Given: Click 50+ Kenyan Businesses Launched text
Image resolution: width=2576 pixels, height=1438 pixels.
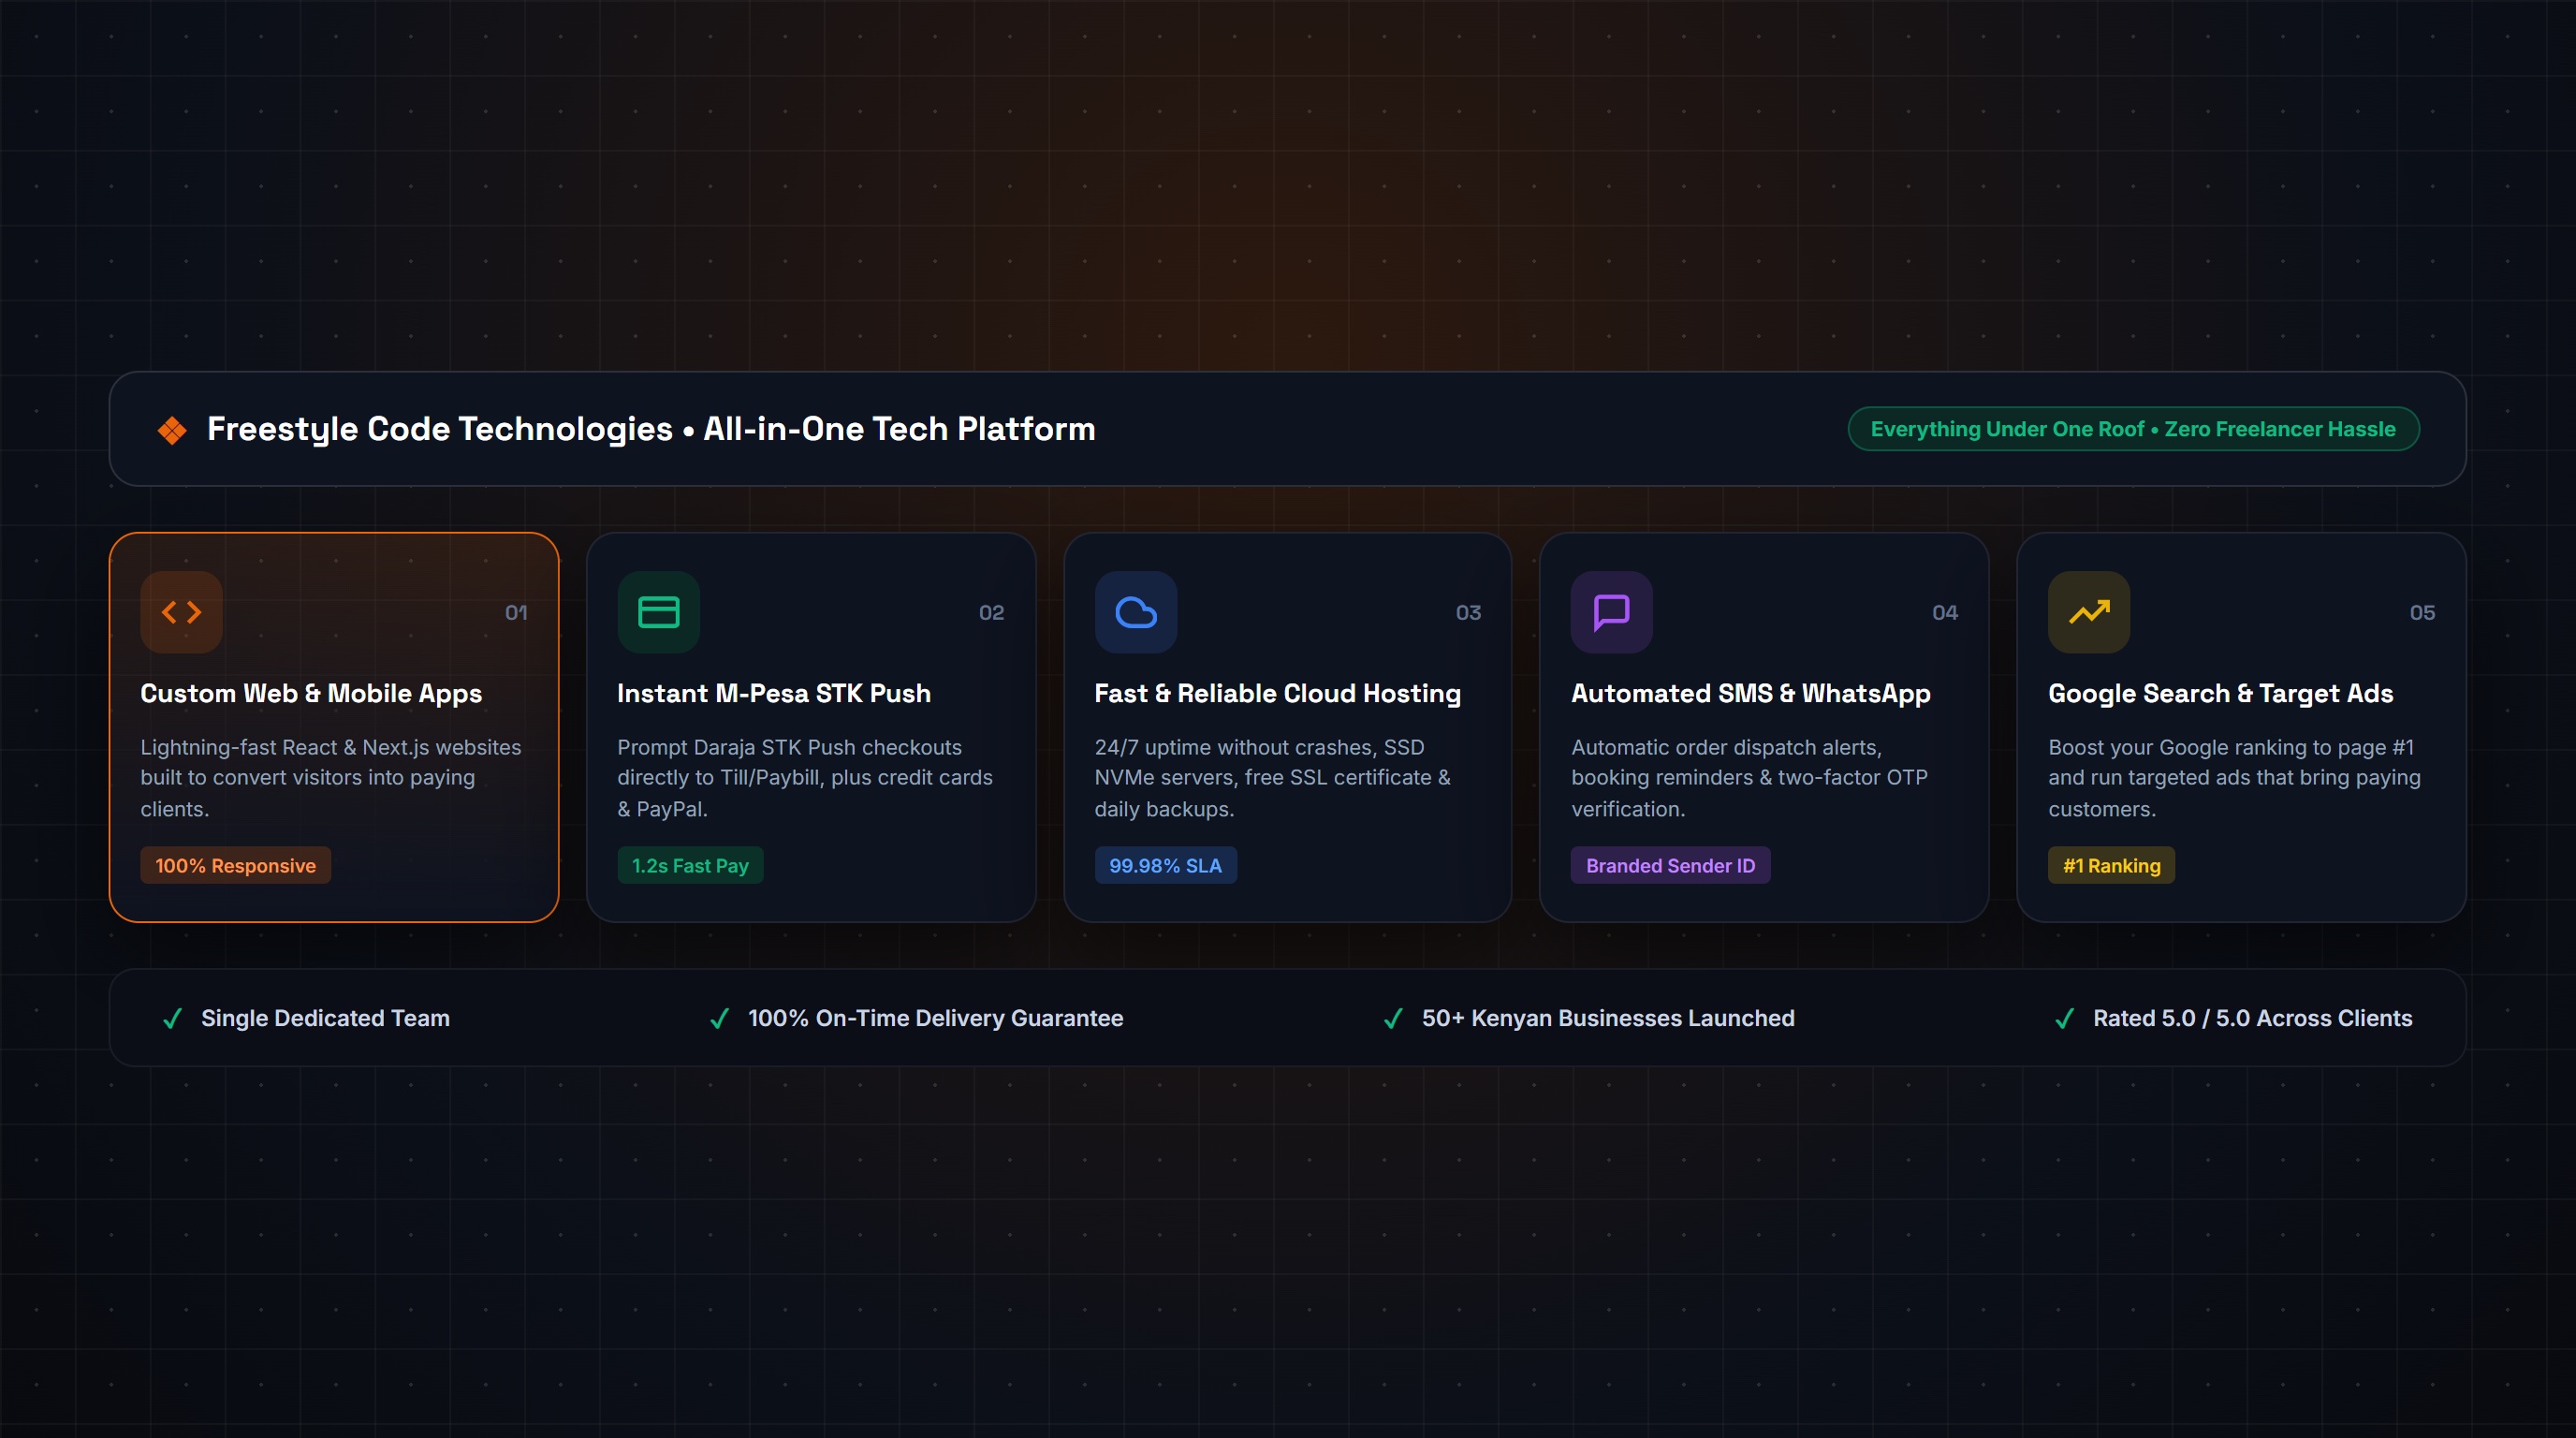Looking at the screenshot, I should pos(1608,1018).
